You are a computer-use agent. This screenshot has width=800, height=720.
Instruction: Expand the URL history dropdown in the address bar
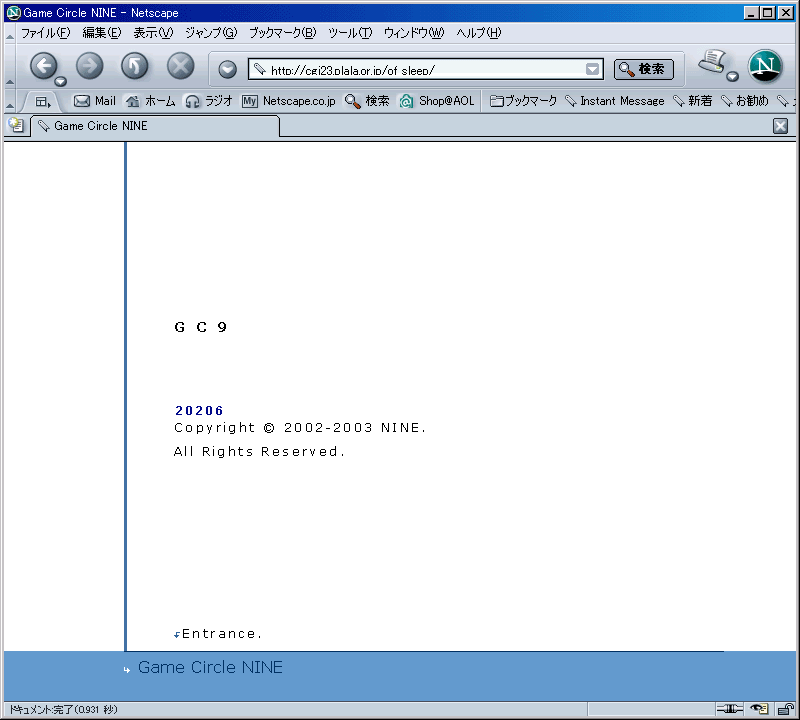click(x=592, y=69)
